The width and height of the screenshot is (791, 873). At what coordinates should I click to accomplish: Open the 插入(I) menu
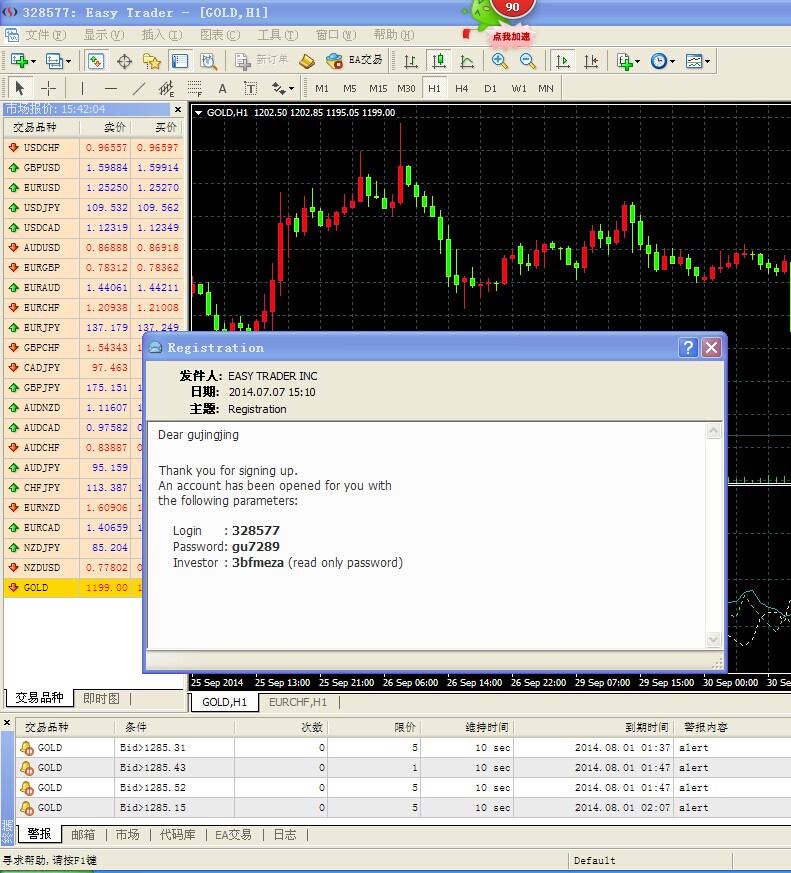click(161, 35)
